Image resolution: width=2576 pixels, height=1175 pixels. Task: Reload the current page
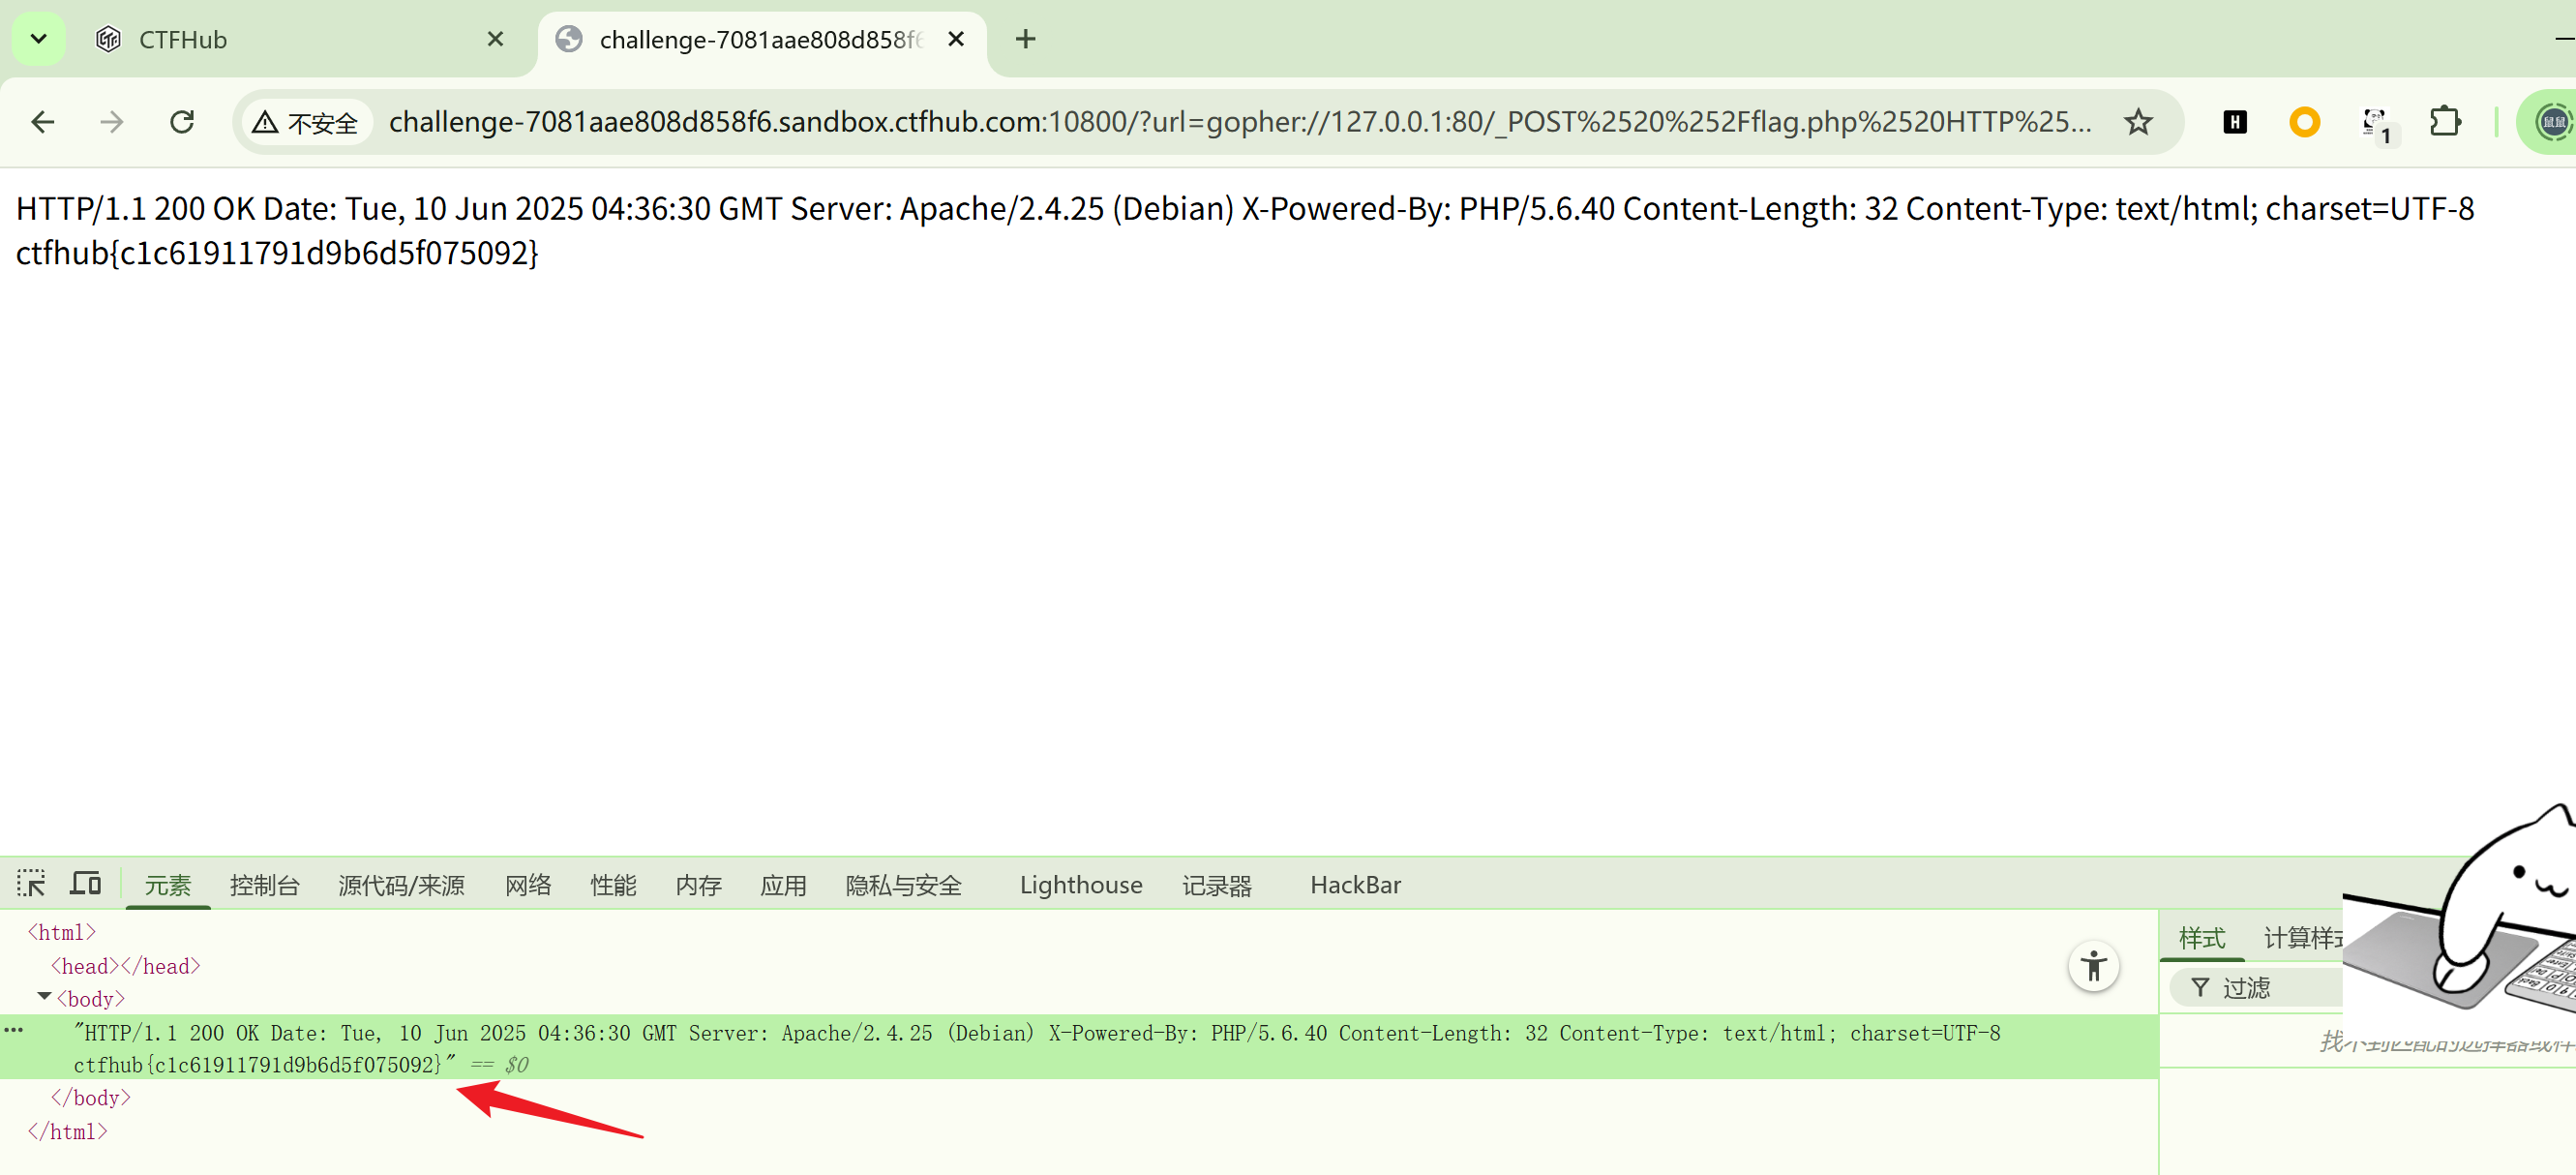(182, 122)
